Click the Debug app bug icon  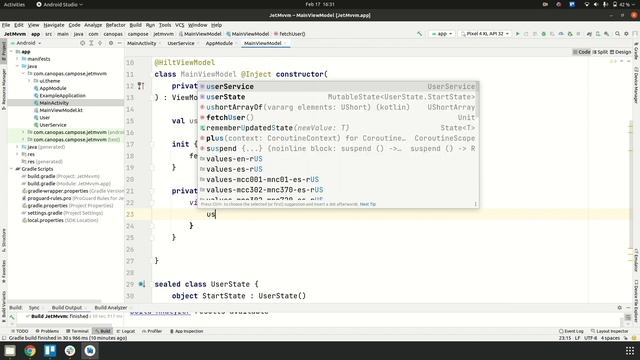(x=544, y=34)
